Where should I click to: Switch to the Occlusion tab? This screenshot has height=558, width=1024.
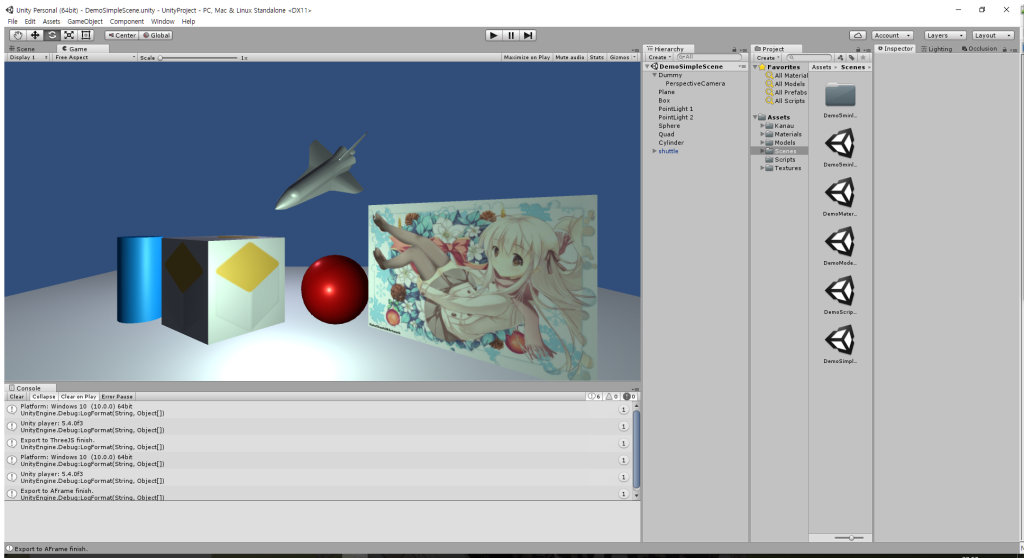click(979, 49)
